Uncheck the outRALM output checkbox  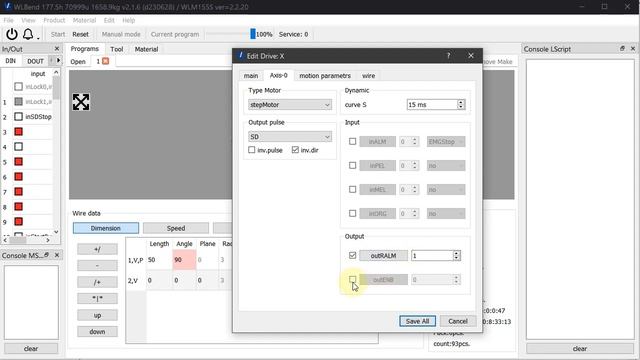pyautogui.click(x=352, y=256)
